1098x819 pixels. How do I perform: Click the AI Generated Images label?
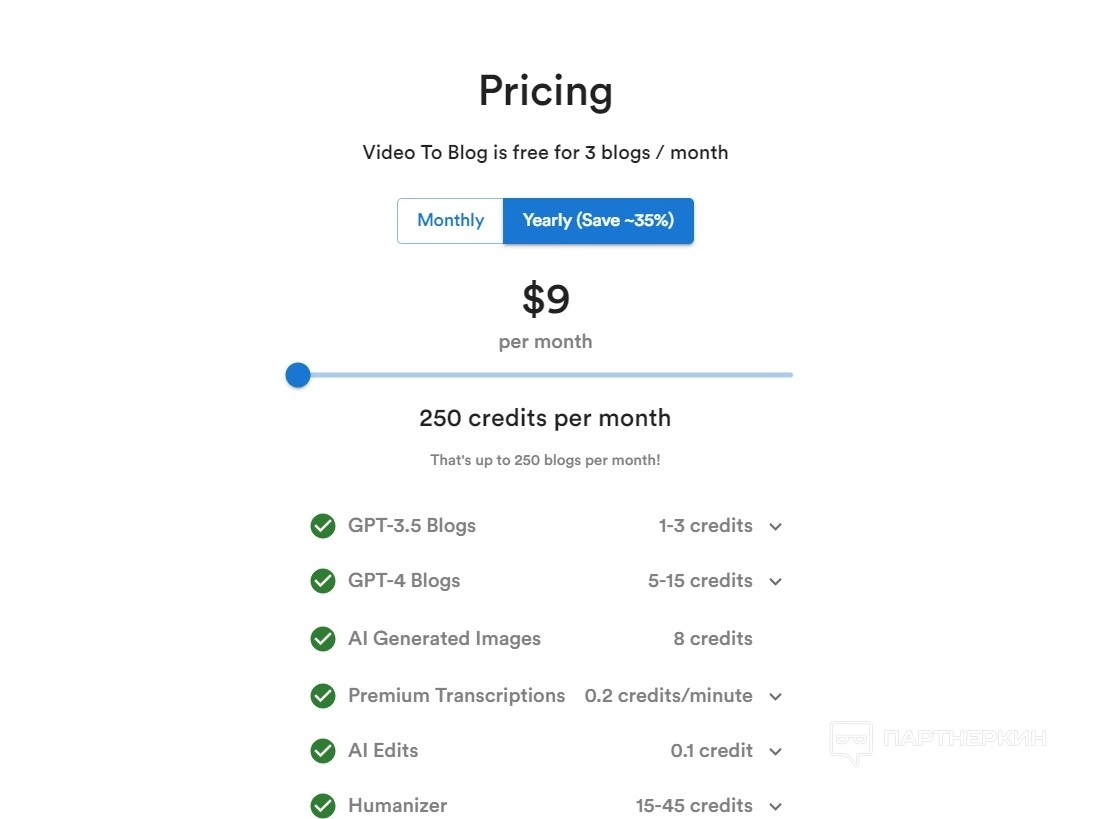click(x=444, y=639)
